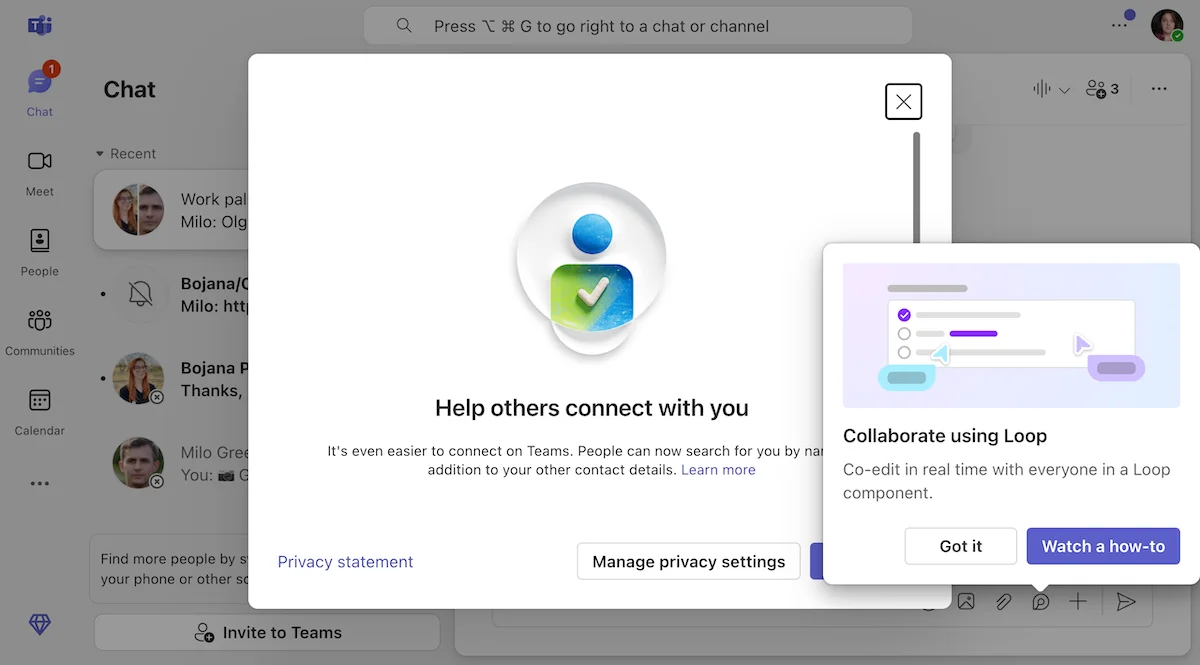Open Settings and more ellipsis by the avatar
The width and height of the screenshot is (1200, 665).
click(x=1119, y=25)
